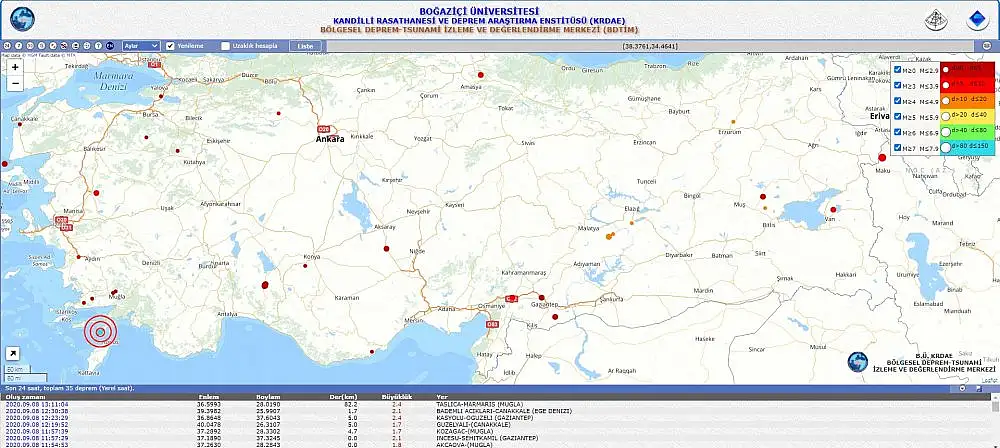Click the orange d>10 d≤20 depth swatch
The image size is (1000, 448).
967,100
